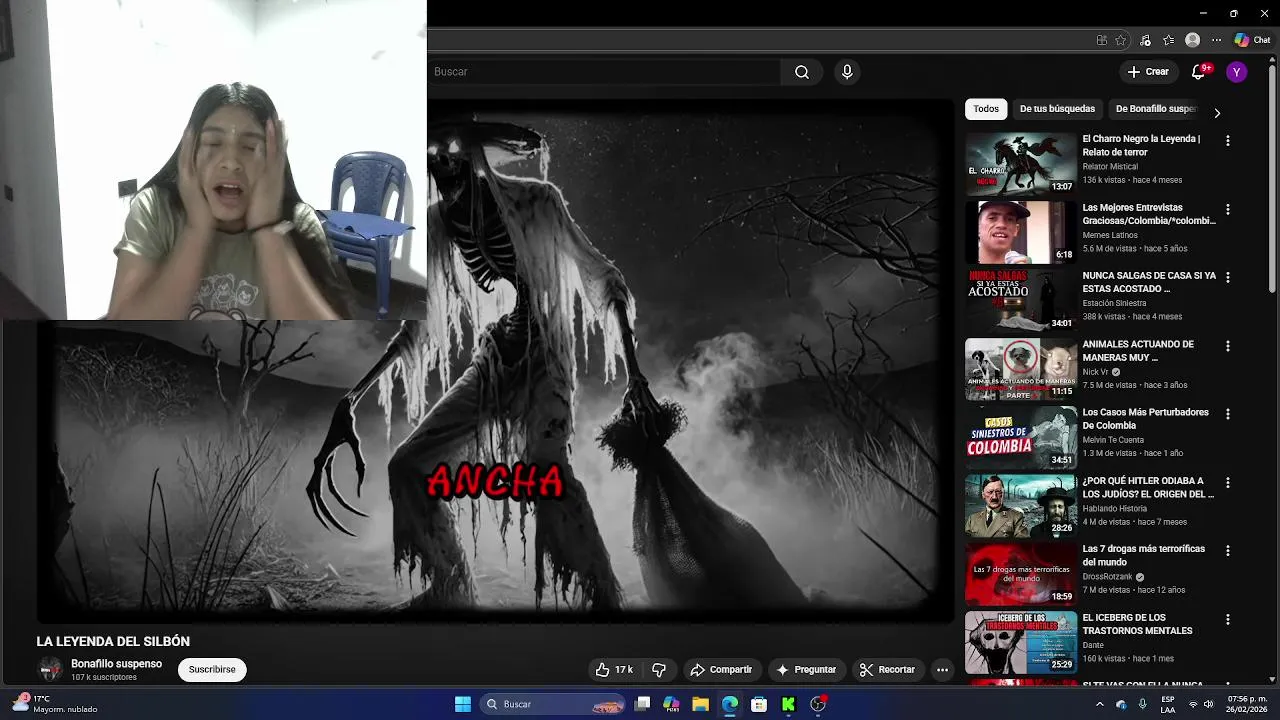Image resolution: width=1280 pixels, height=720 pixels.
Task: Open Windows Start menu
Action: (x=463, y=704)
